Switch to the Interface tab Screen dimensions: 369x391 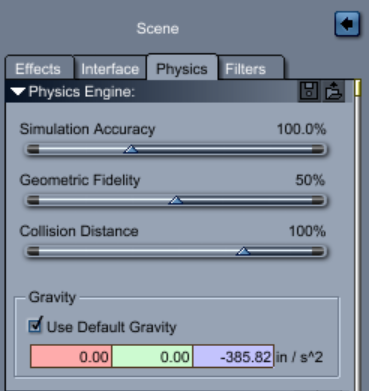tap(110, 69)
